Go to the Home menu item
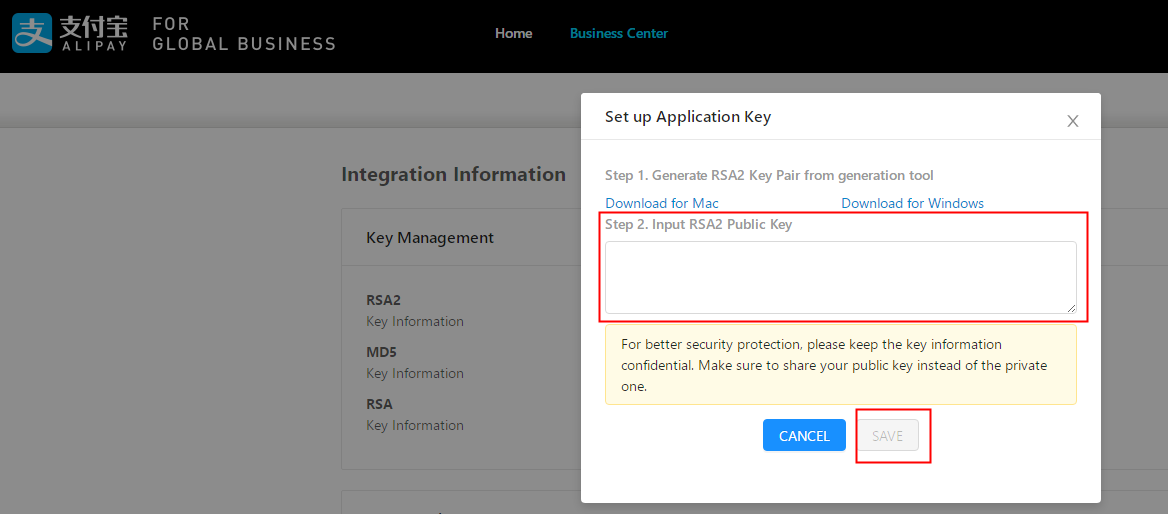This screenshot has width=1168, height=514. (513, 33)
